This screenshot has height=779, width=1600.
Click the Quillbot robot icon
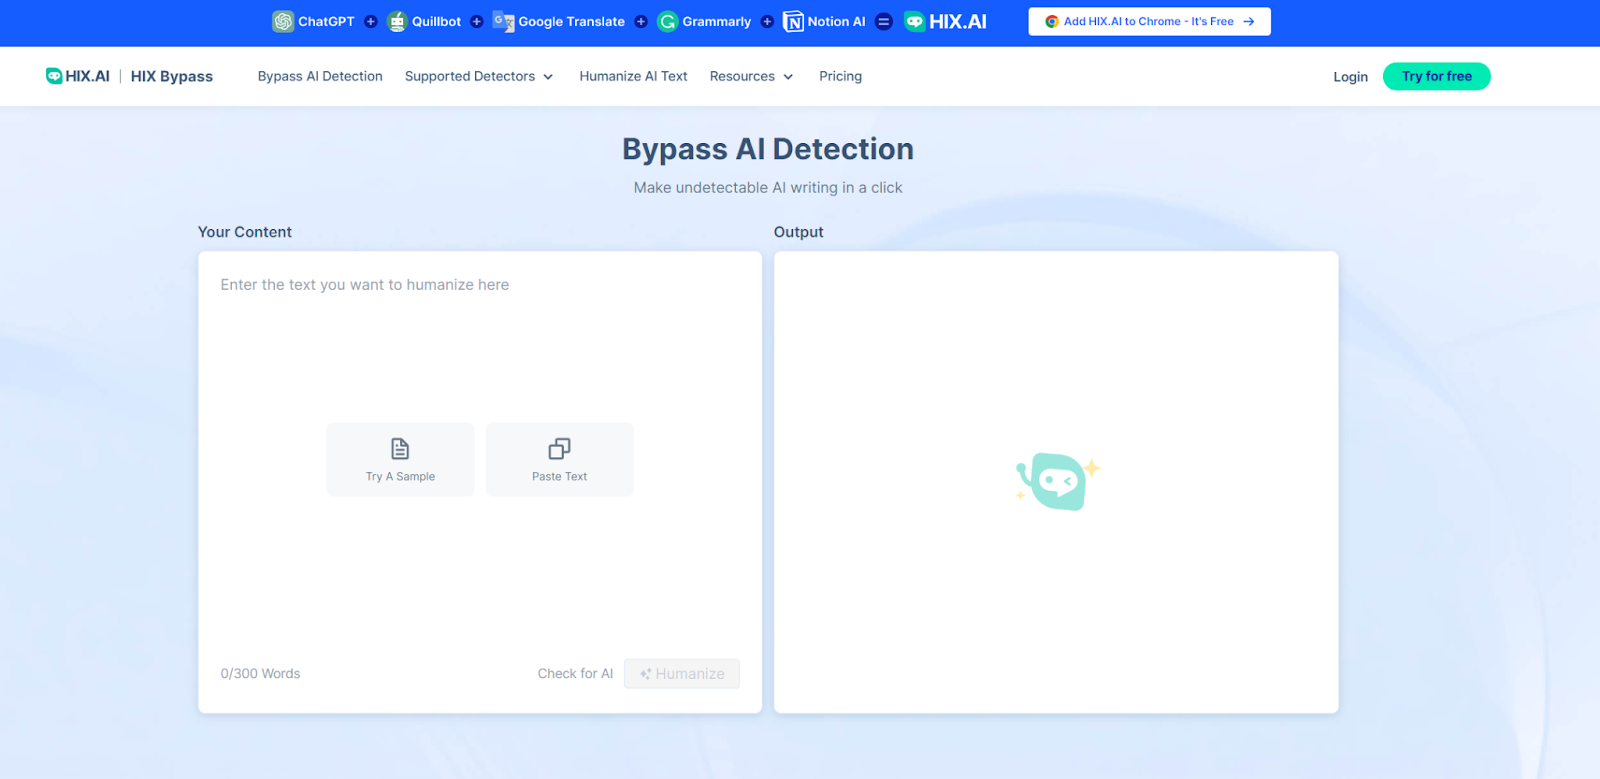tap(397, 21)
